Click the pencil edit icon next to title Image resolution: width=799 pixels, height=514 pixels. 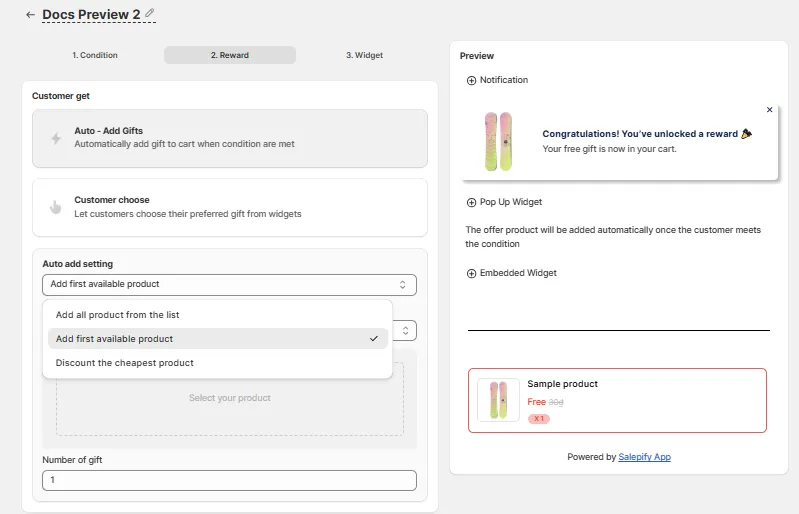(149, 13)
